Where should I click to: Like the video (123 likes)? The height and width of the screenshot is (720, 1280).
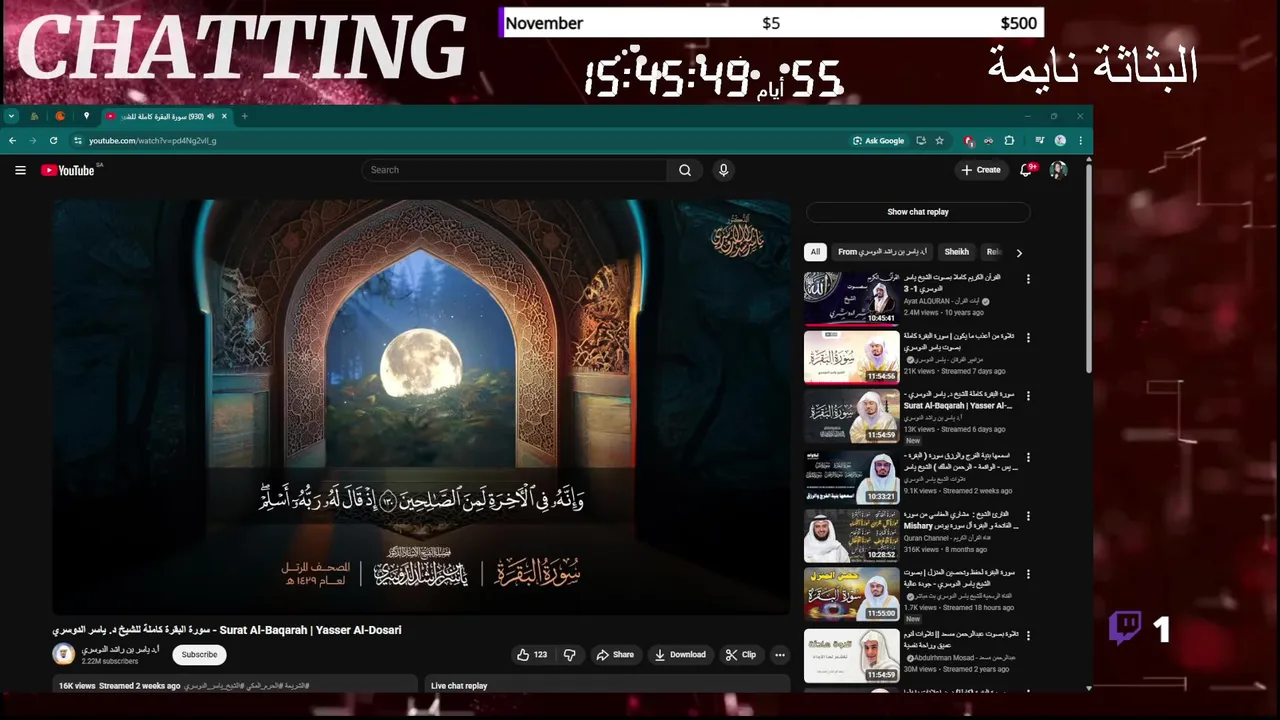coord(531,655)
